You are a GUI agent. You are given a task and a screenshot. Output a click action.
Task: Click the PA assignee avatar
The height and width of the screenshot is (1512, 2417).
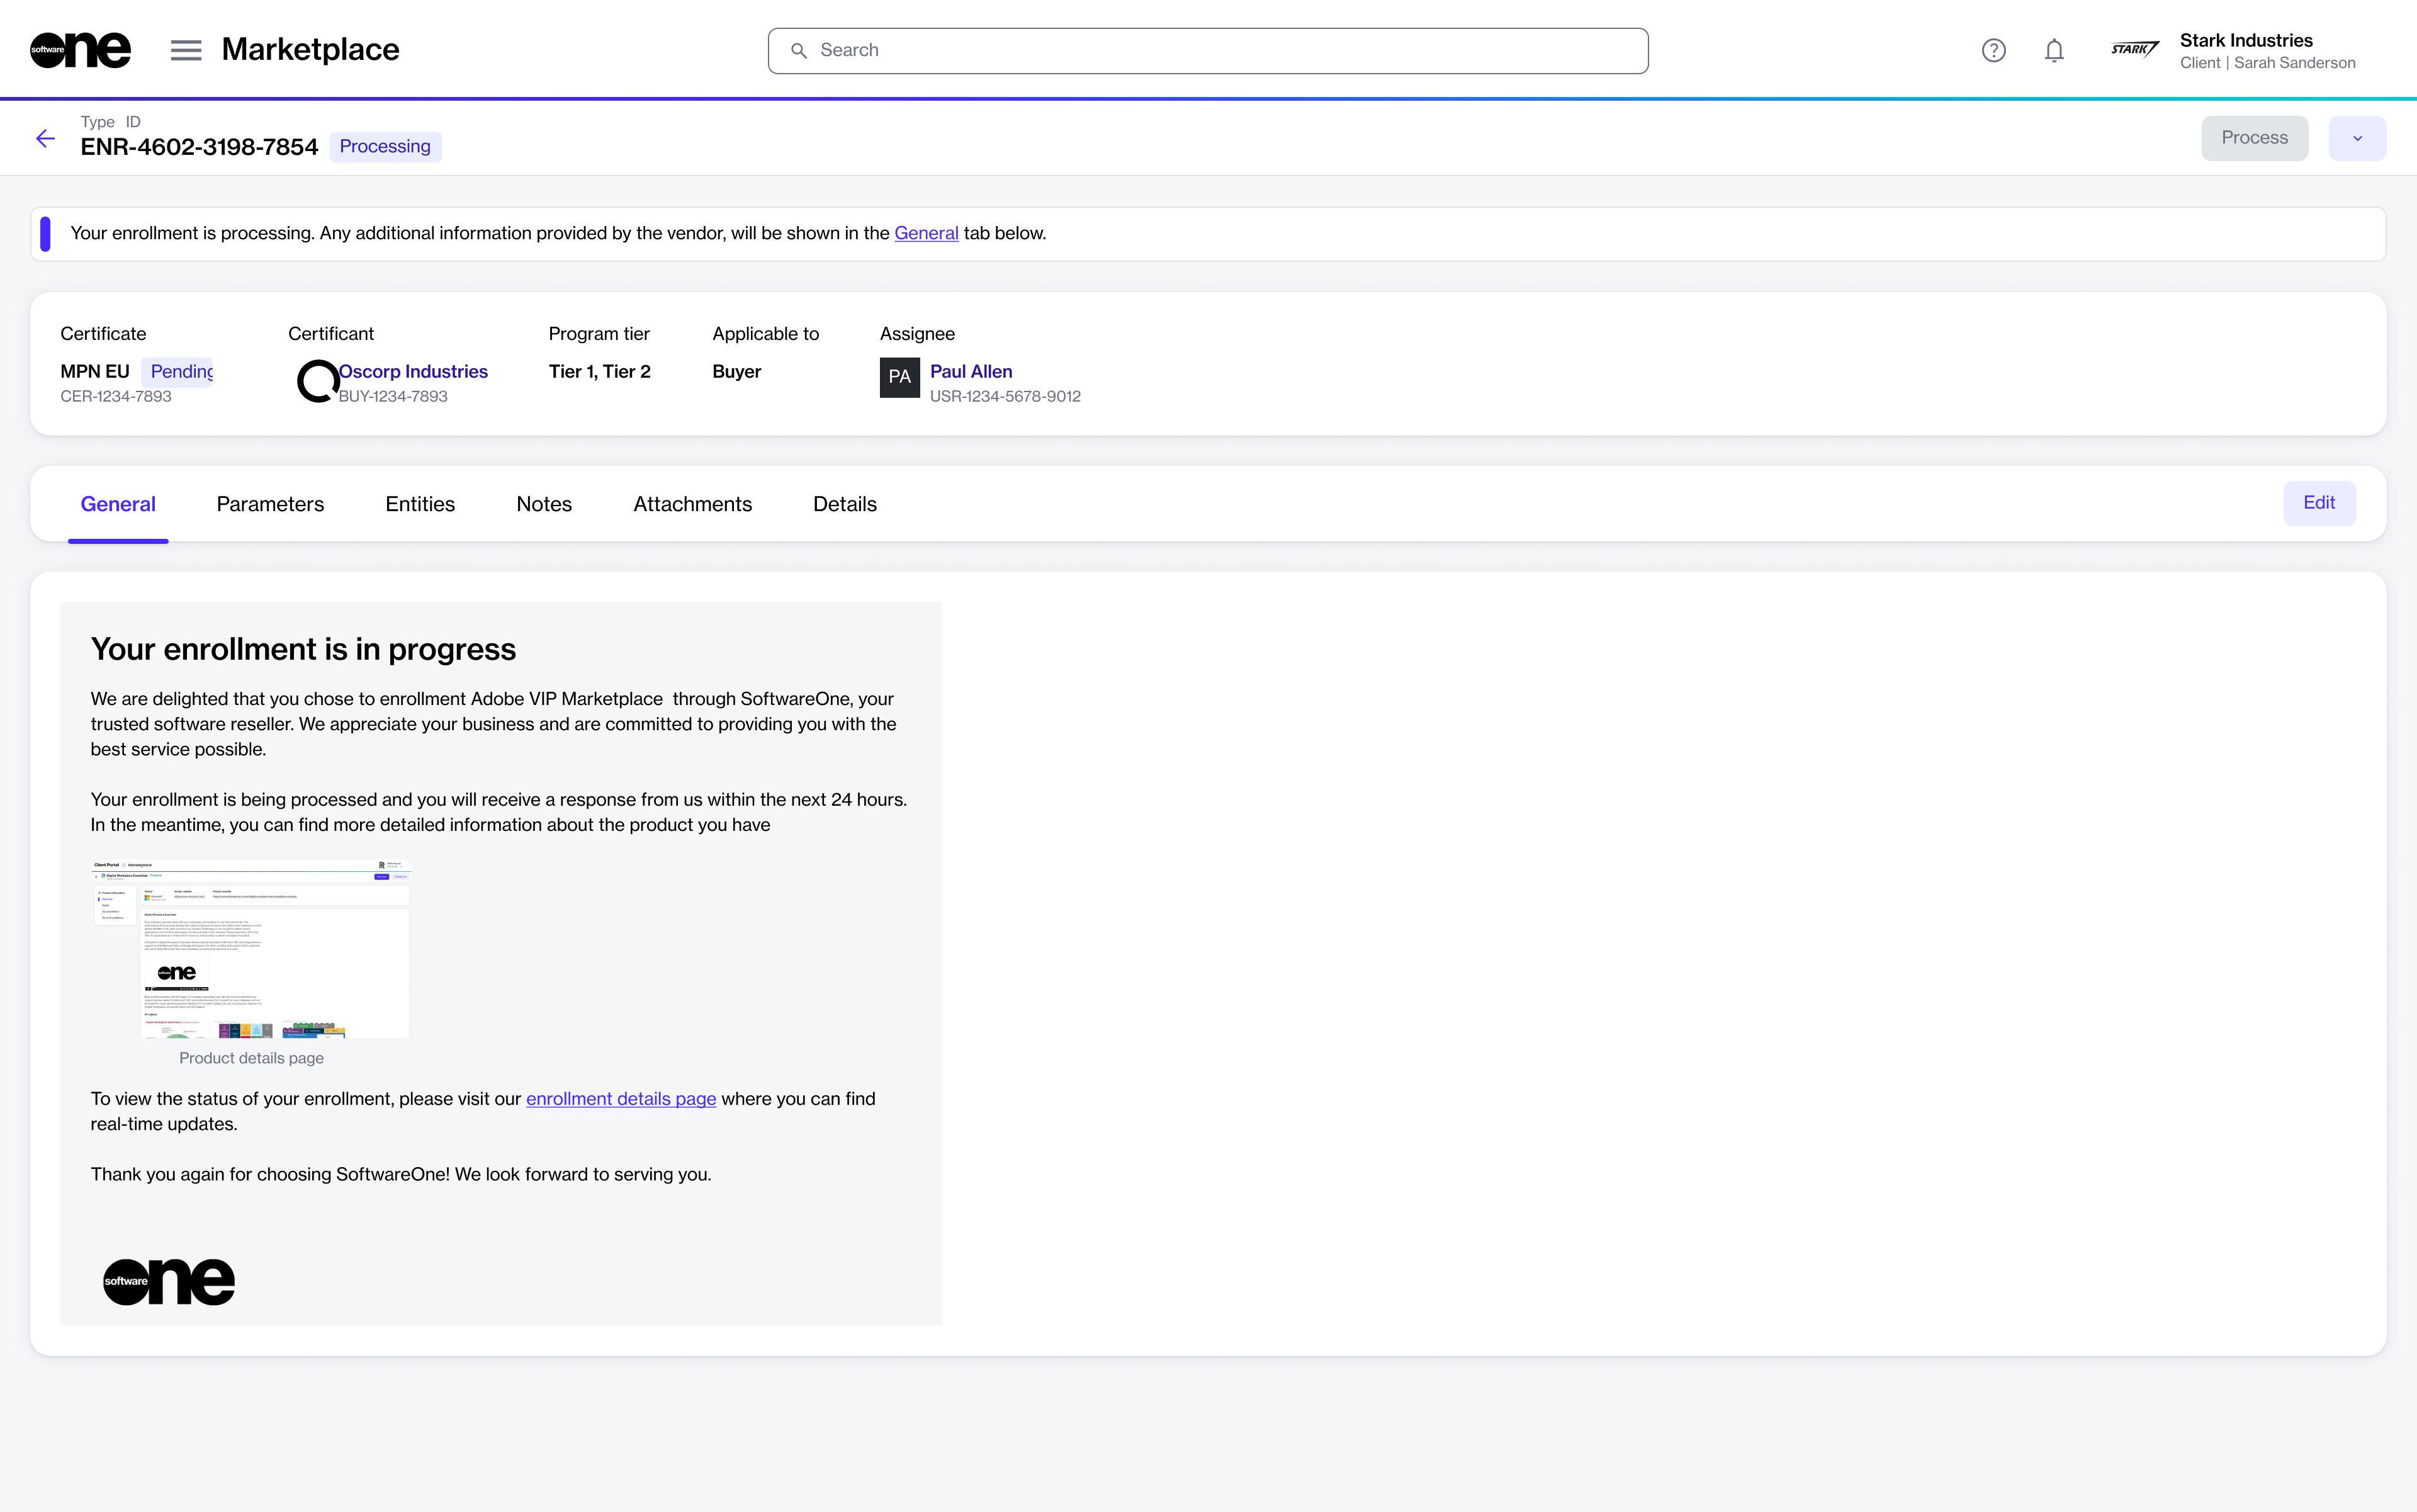[x=899, y=377]
